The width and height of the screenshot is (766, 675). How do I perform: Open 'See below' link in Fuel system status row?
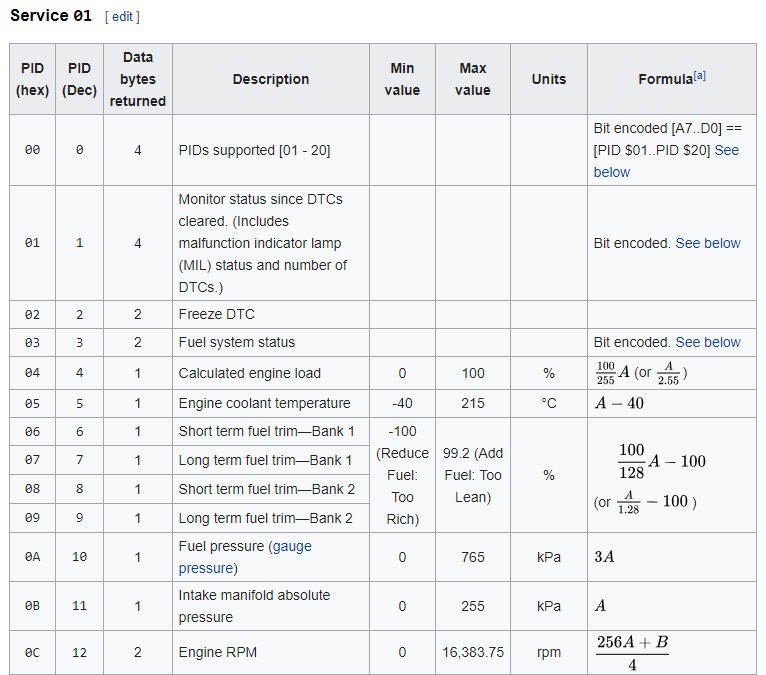pyautogui.click(x=708, y=342)
